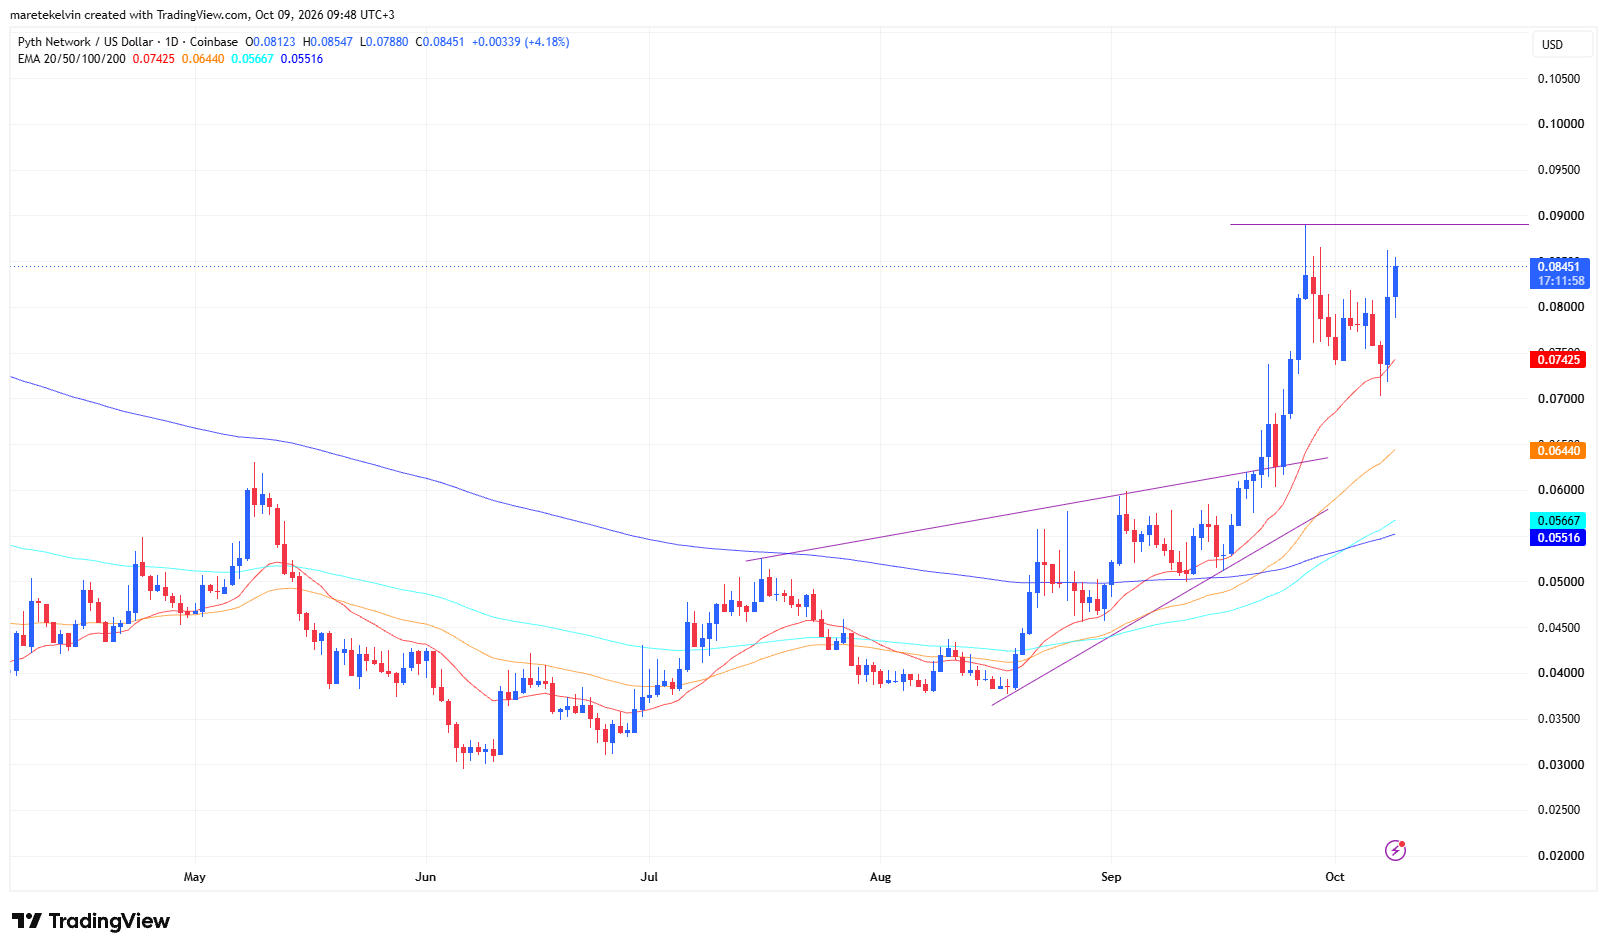Click the orange 0.06440 price axis tag
Screen dimensions: 1607x951
tap(1558, 451)
